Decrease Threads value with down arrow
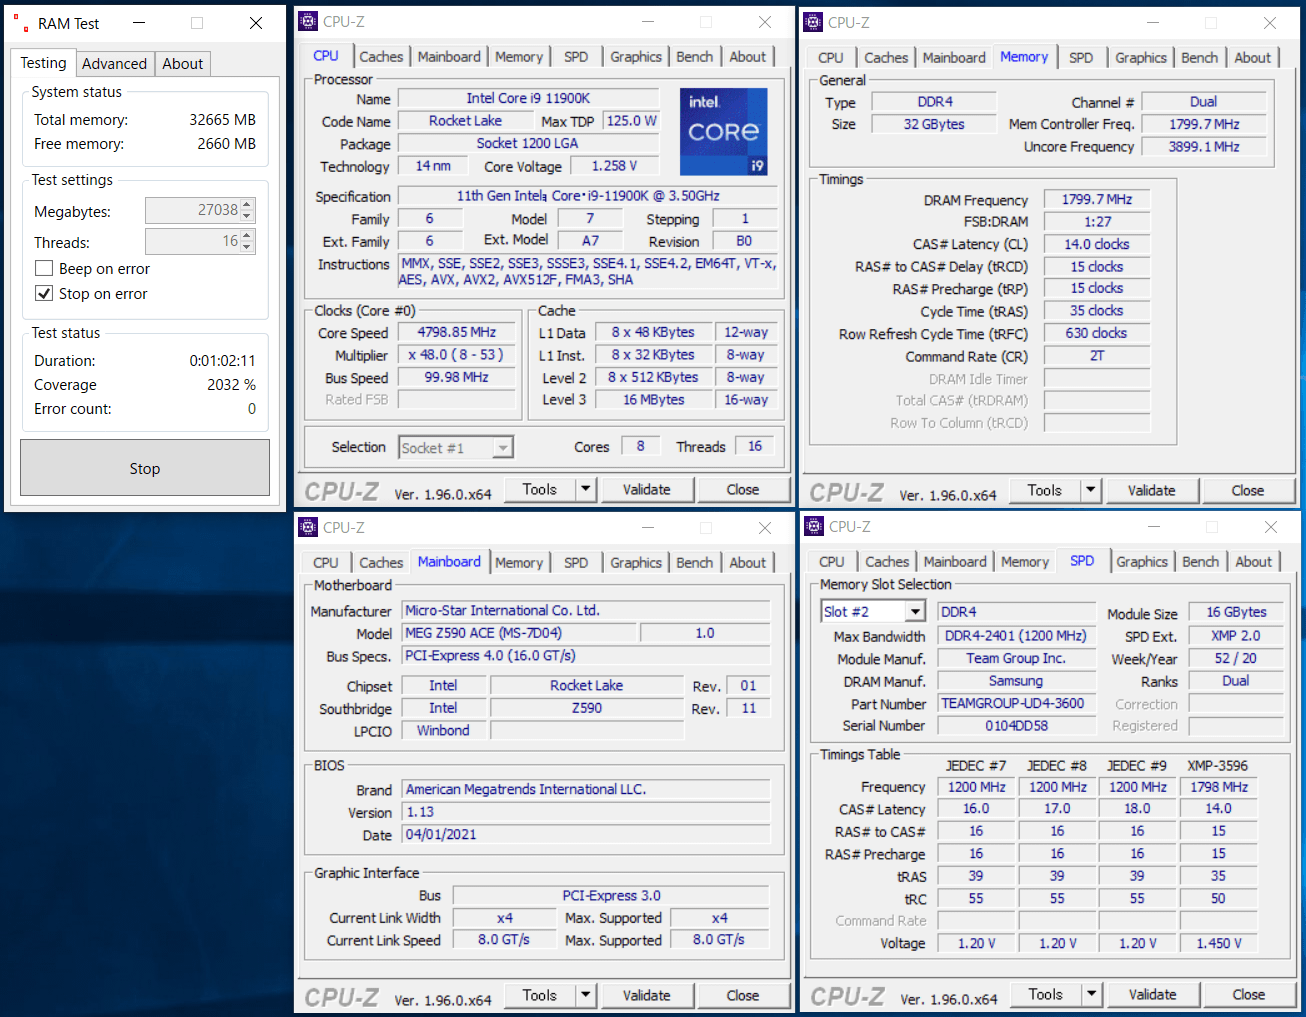Screen dimensions: 1306x1017 (x=248, y=247)
